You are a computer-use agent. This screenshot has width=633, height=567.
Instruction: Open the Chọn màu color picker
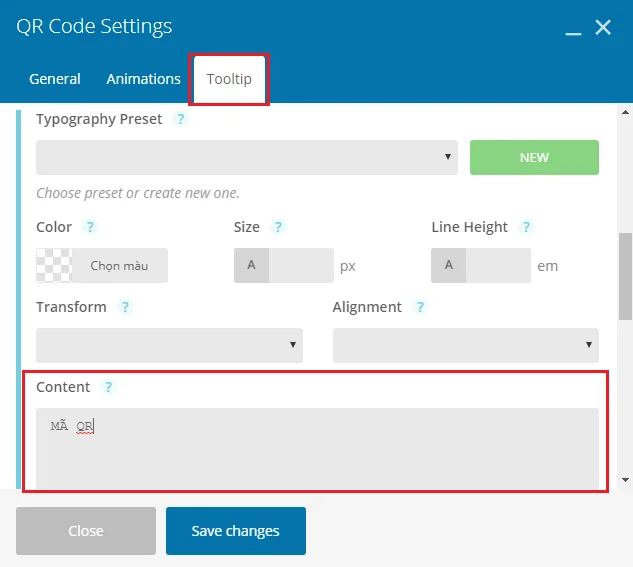[x=102, y=265]
